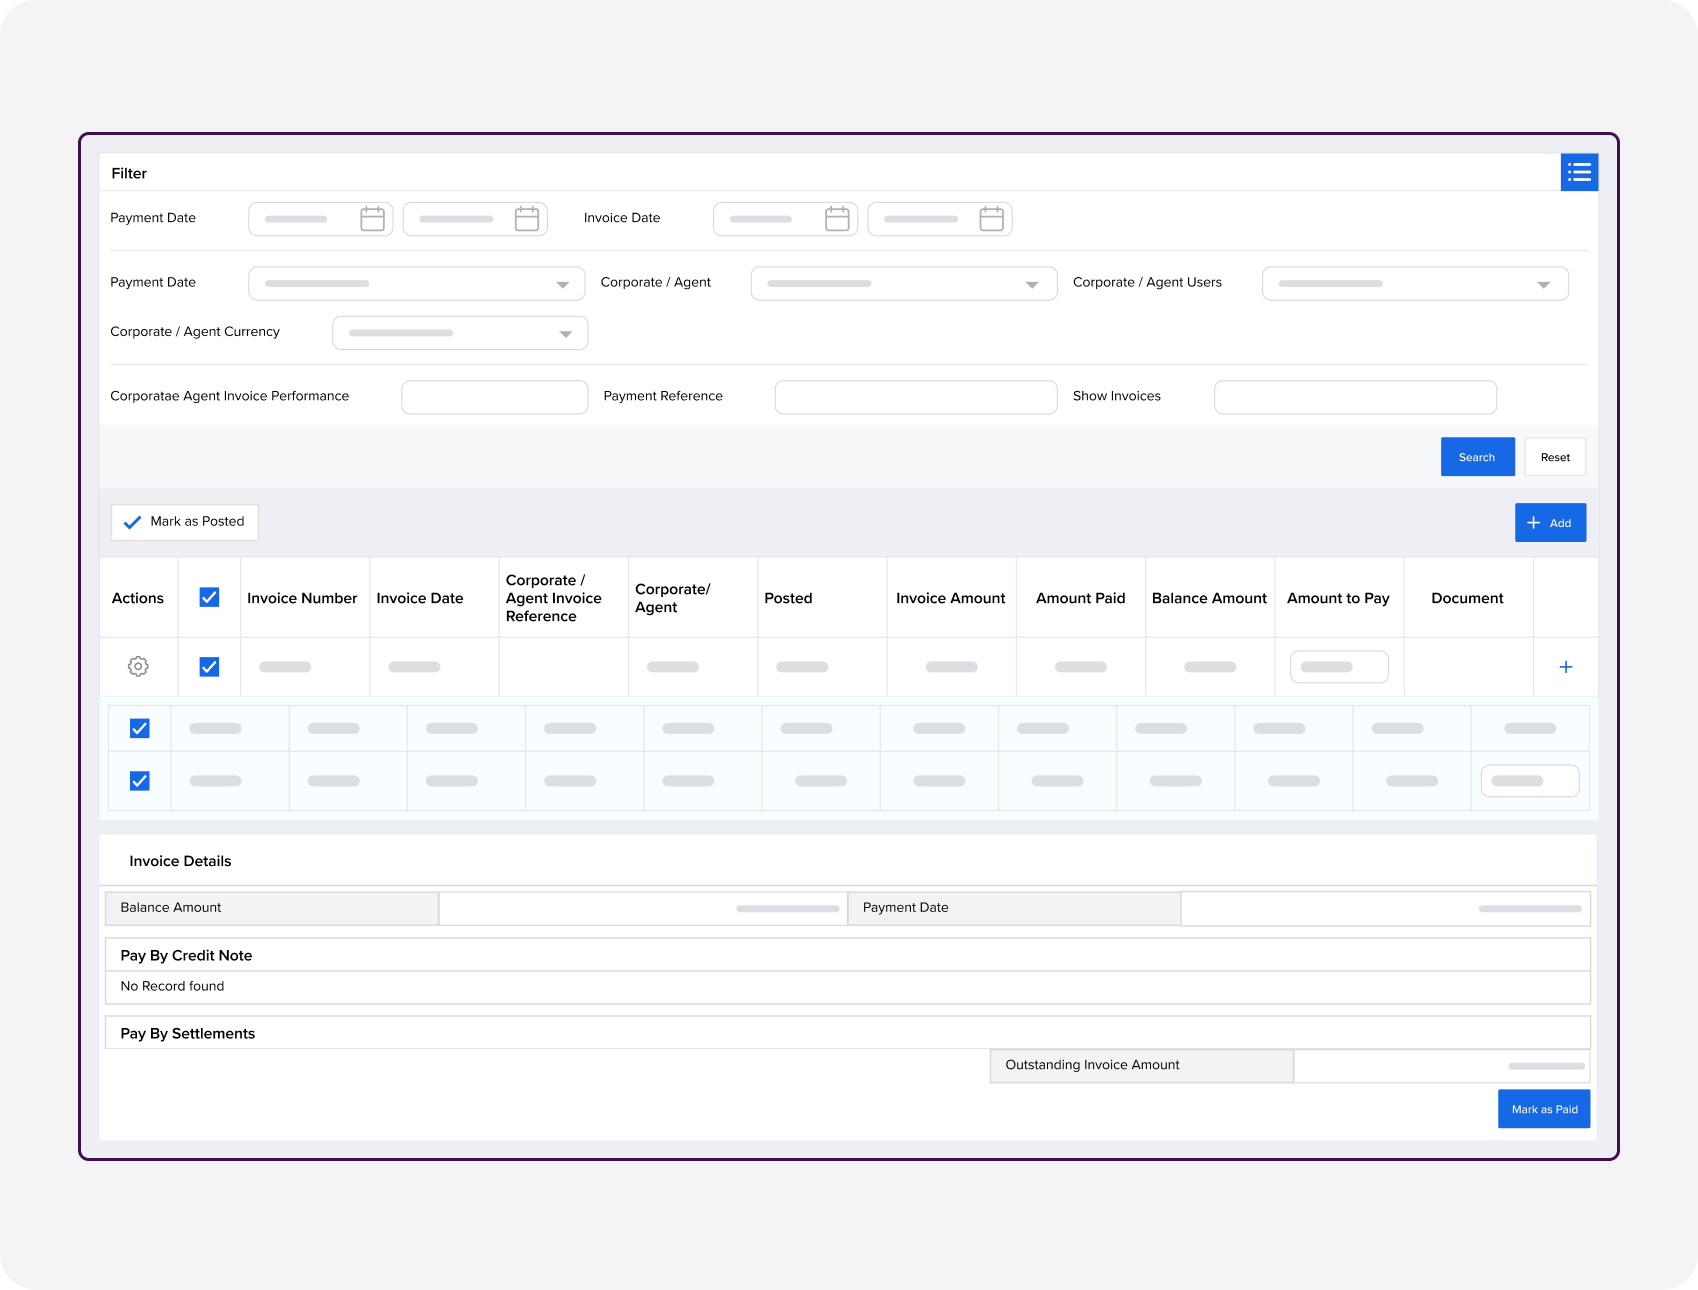Click the Invoice Details heading
This screenshot has width=1698, height=1290.
coord(180,861)
